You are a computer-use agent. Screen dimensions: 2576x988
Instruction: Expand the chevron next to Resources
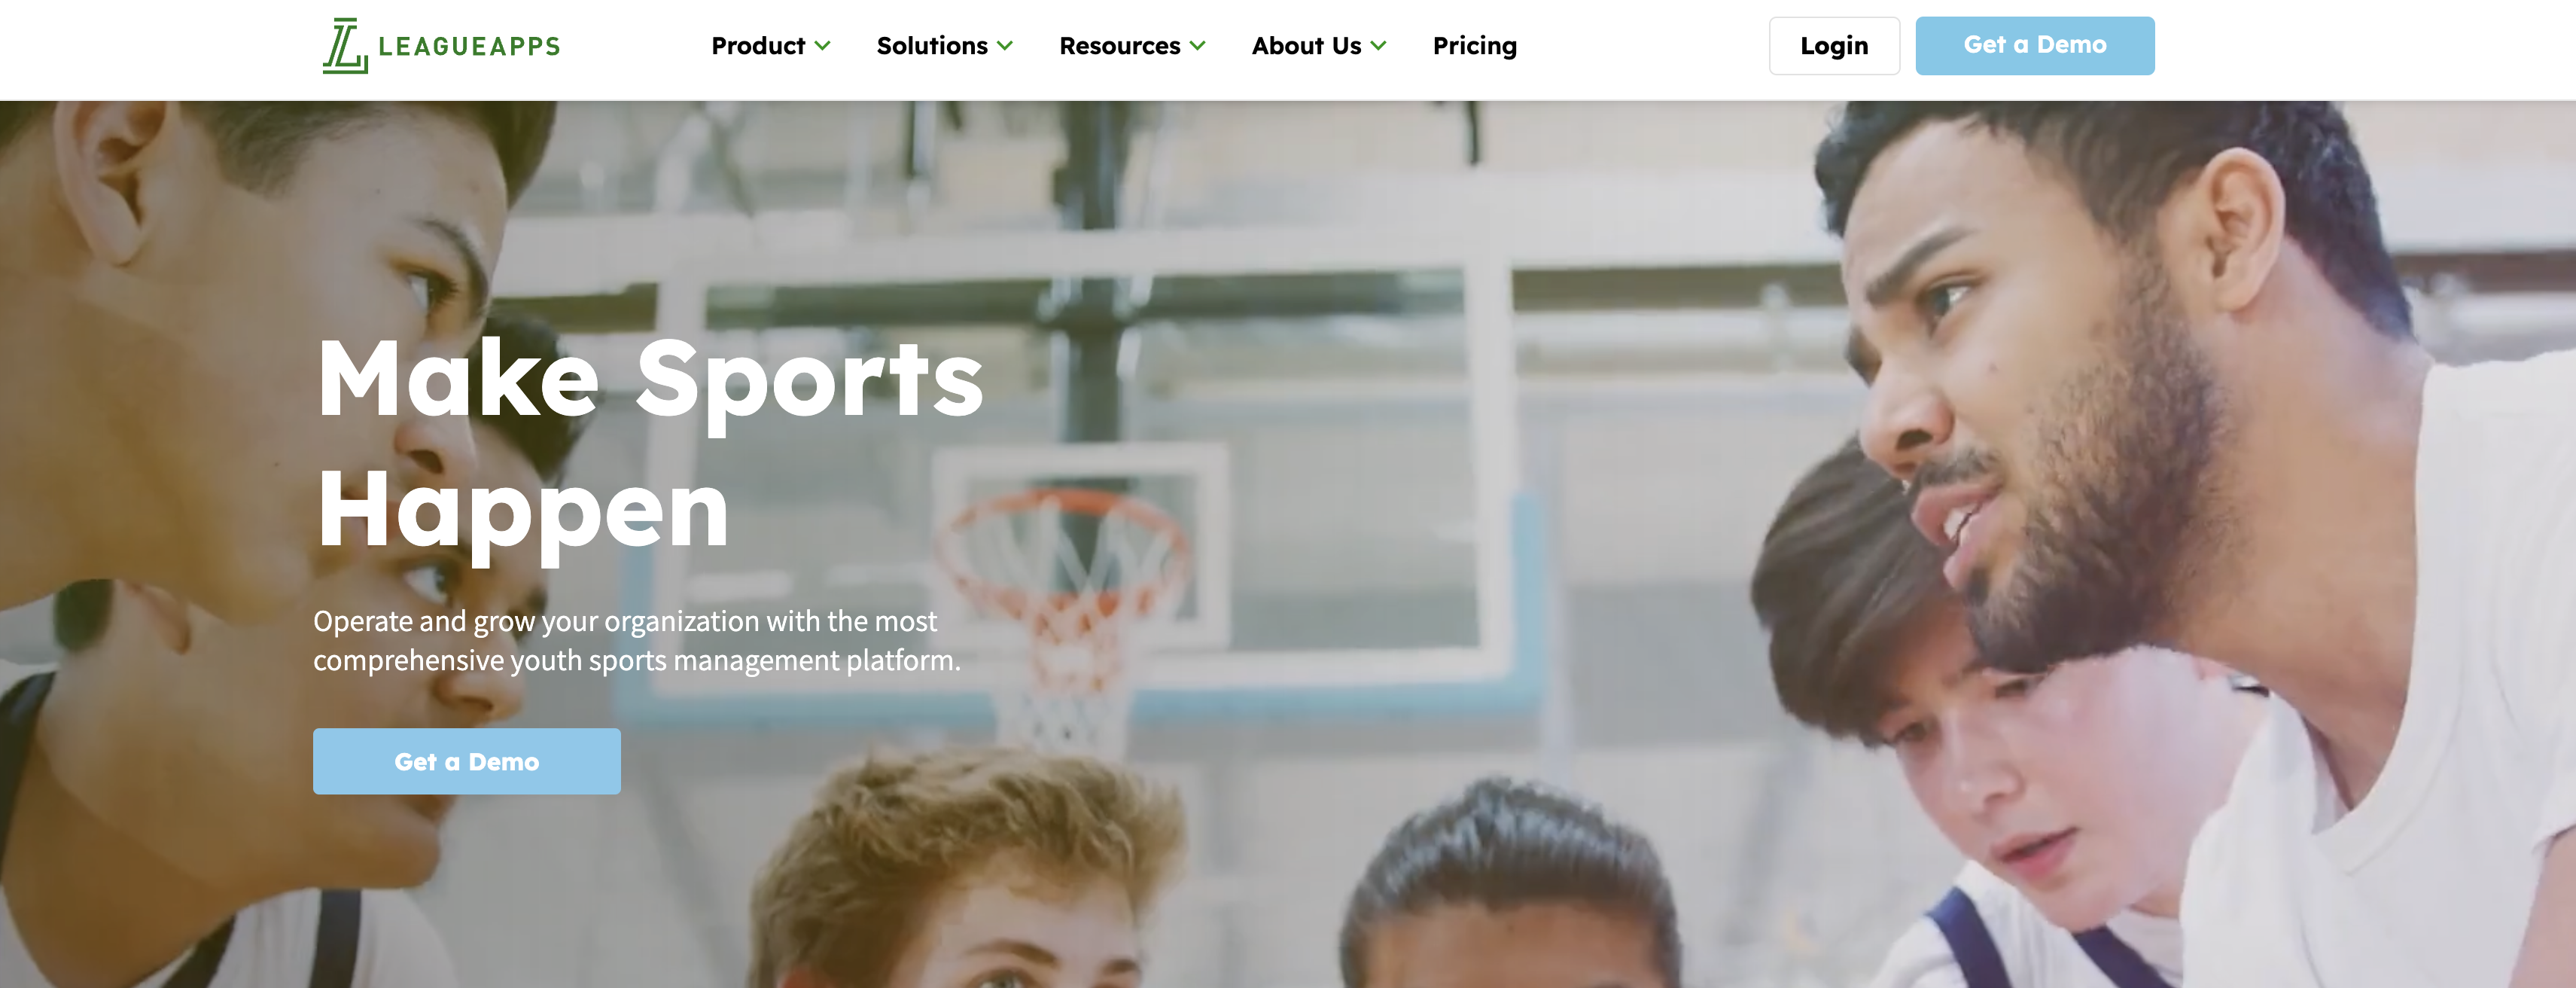[1197, 46]
